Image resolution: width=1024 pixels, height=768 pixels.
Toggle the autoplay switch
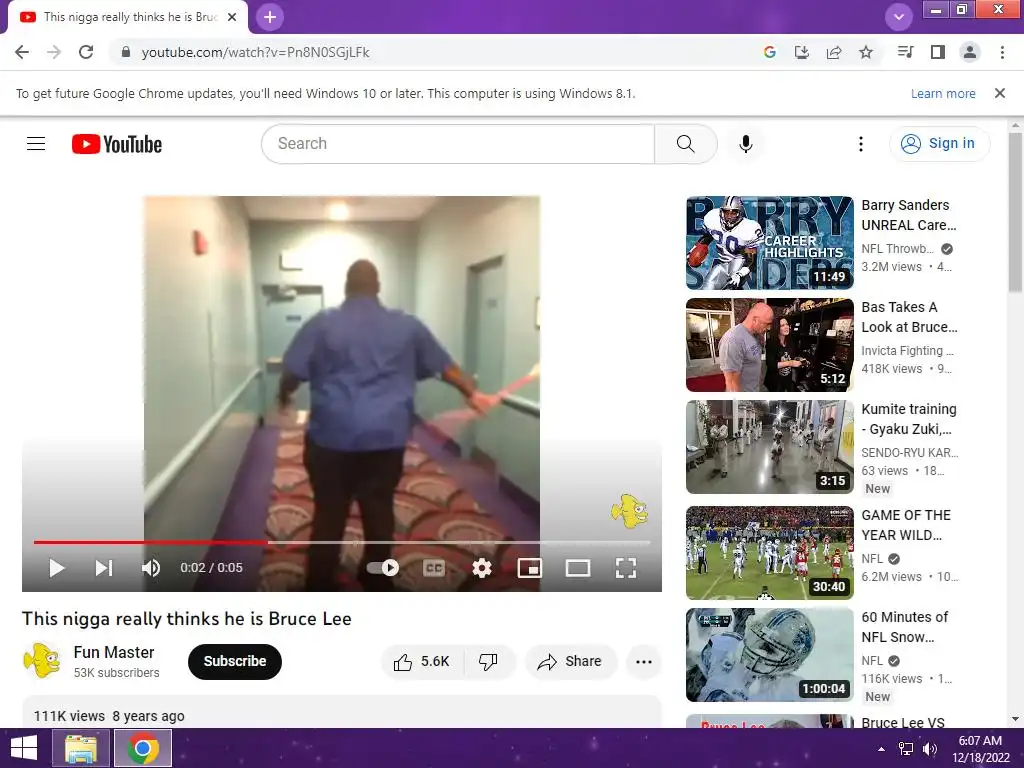pos(383,568)
